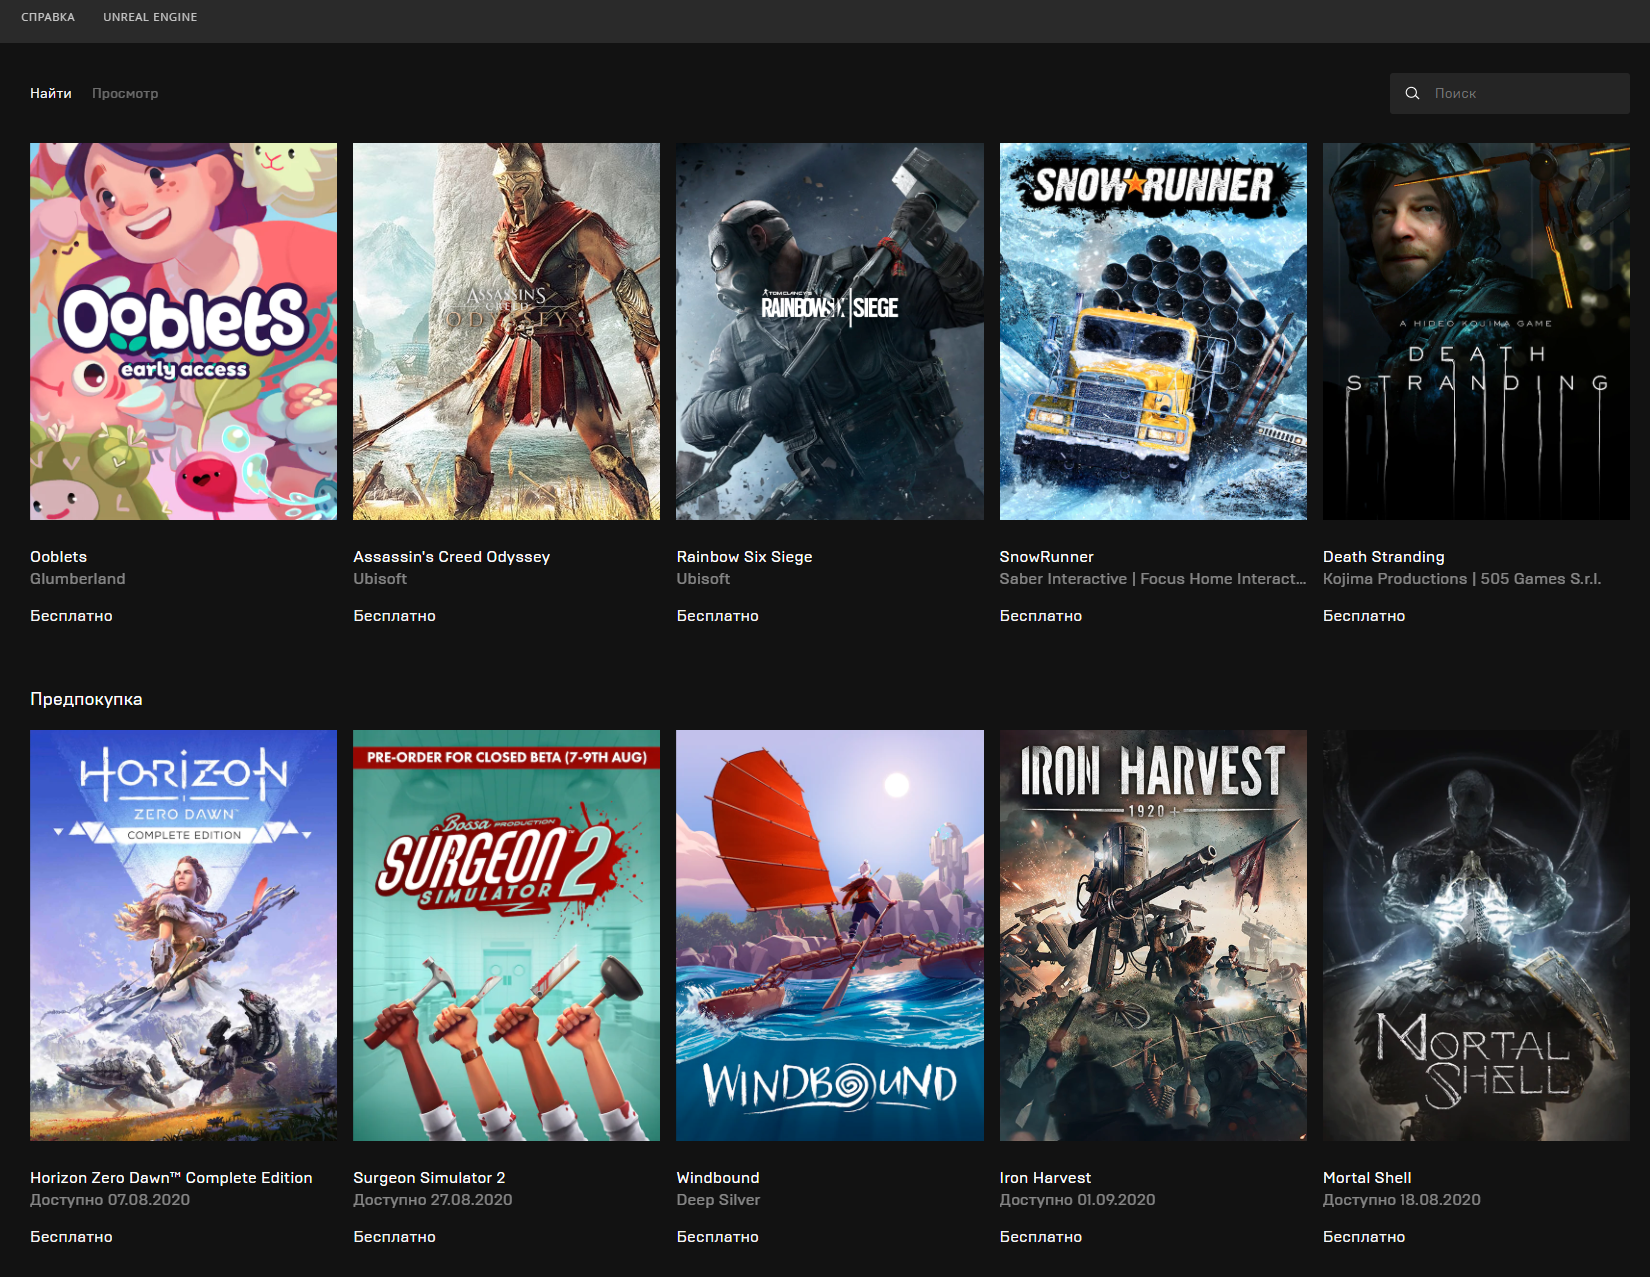
Task: Switch to the Просмотр tab
Action: pos(125,93)
